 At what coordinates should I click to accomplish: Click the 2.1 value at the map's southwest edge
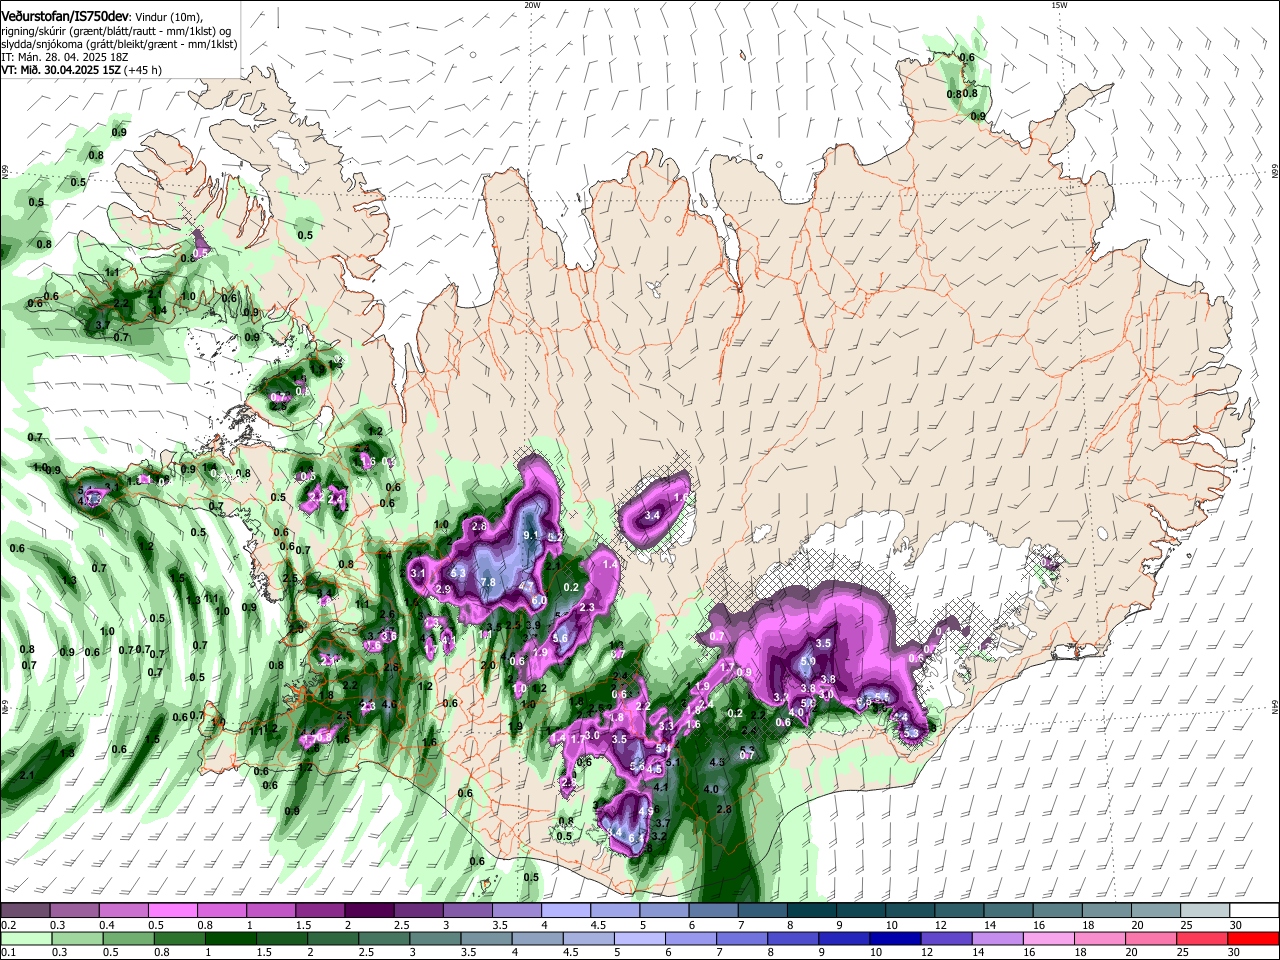click(x=27, y=775)
